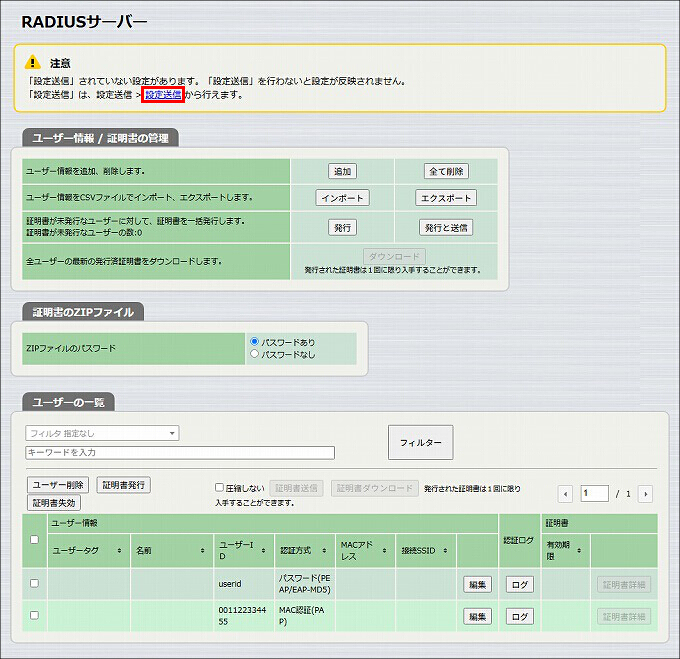Sort by 名前 column arrows
Image resolution: width=680 pixels, height=659 pixels.
202,551
